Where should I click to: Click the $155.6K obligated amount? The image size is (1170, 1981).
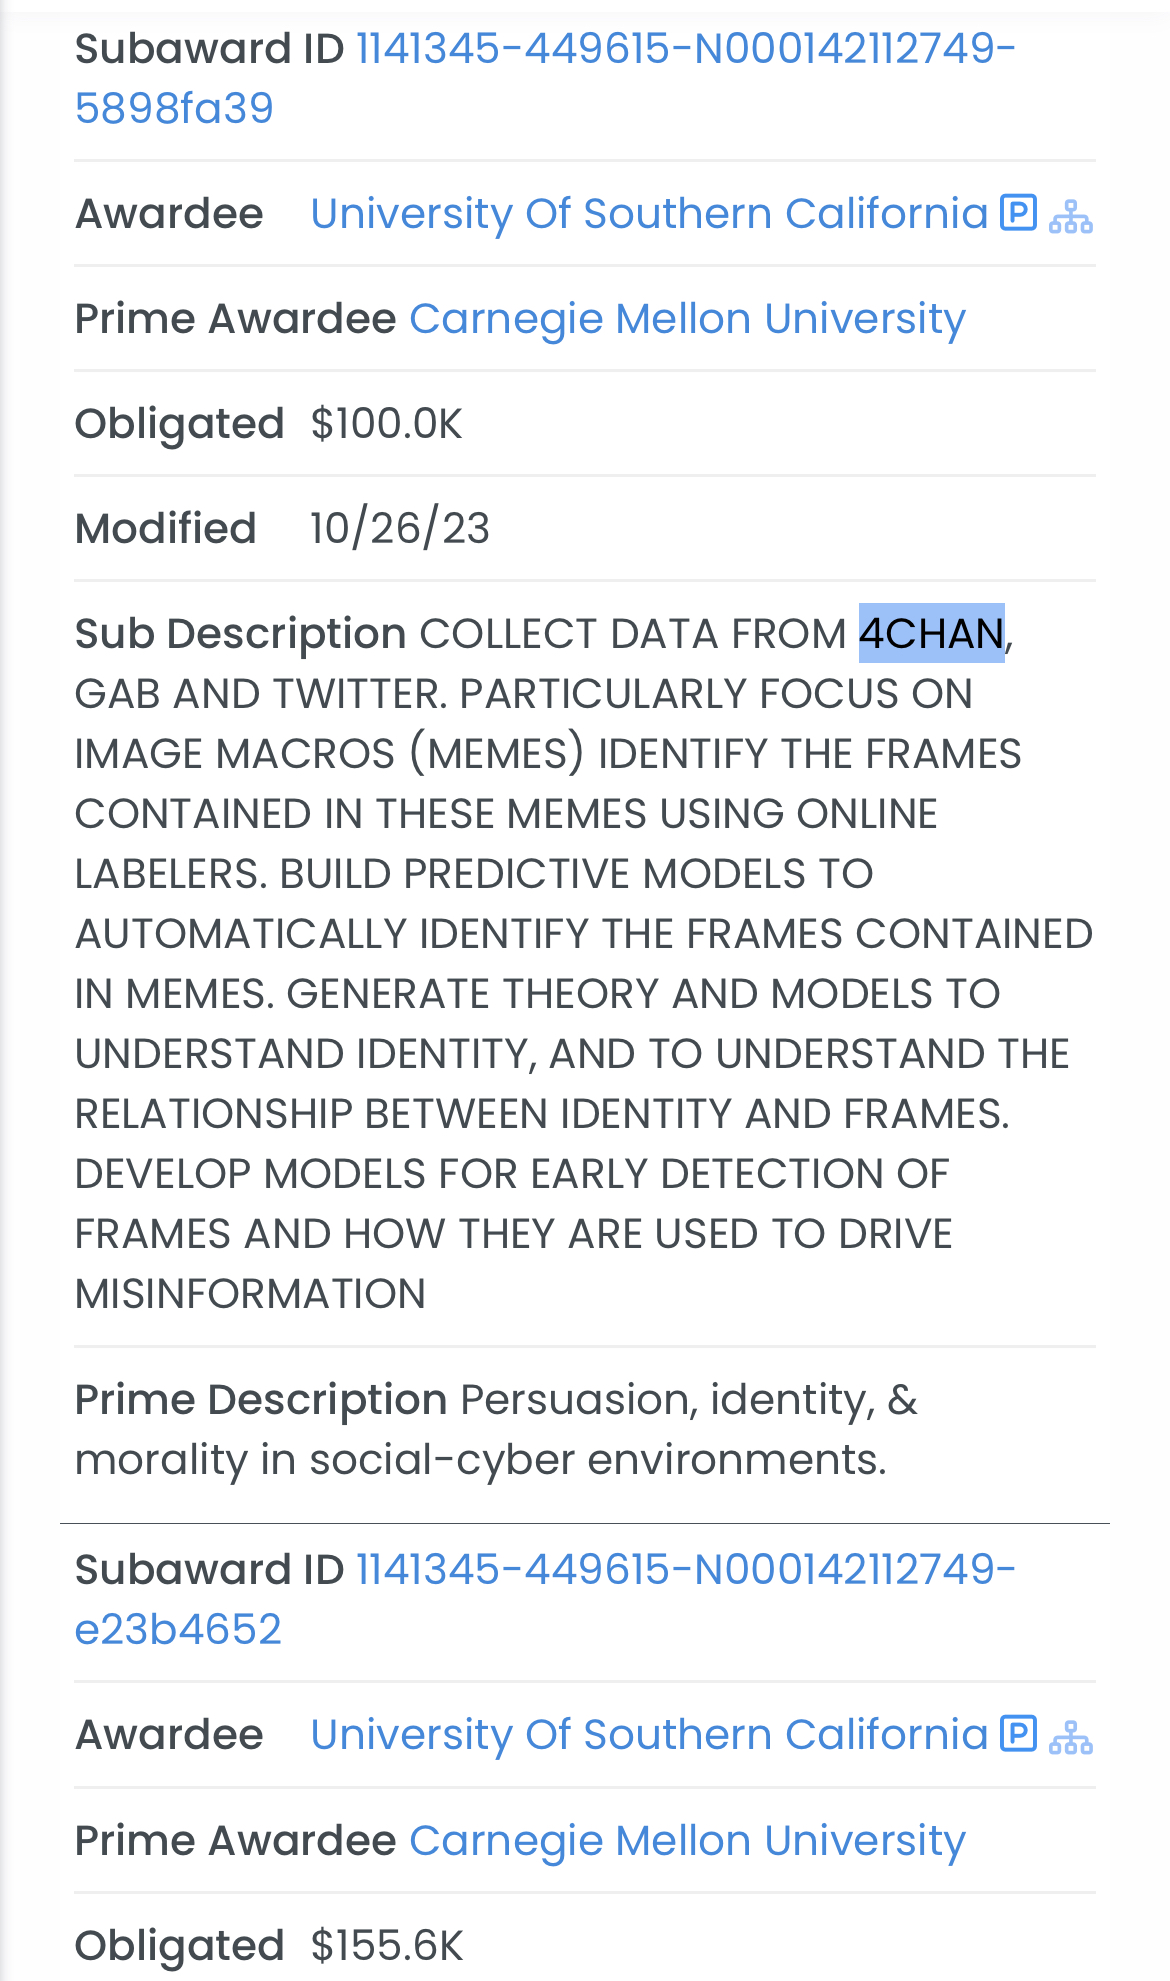pyautogui.click(x=387, y=1946)
